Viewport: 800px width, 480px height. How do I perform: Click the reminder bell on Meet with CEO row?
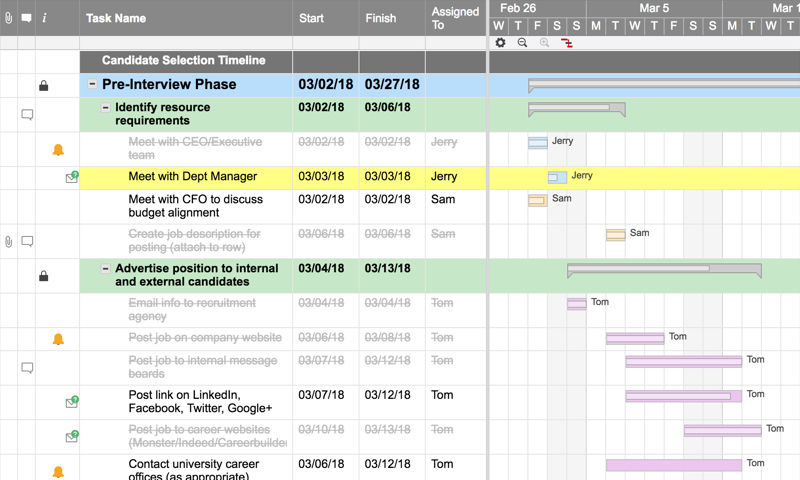[58, 150]
